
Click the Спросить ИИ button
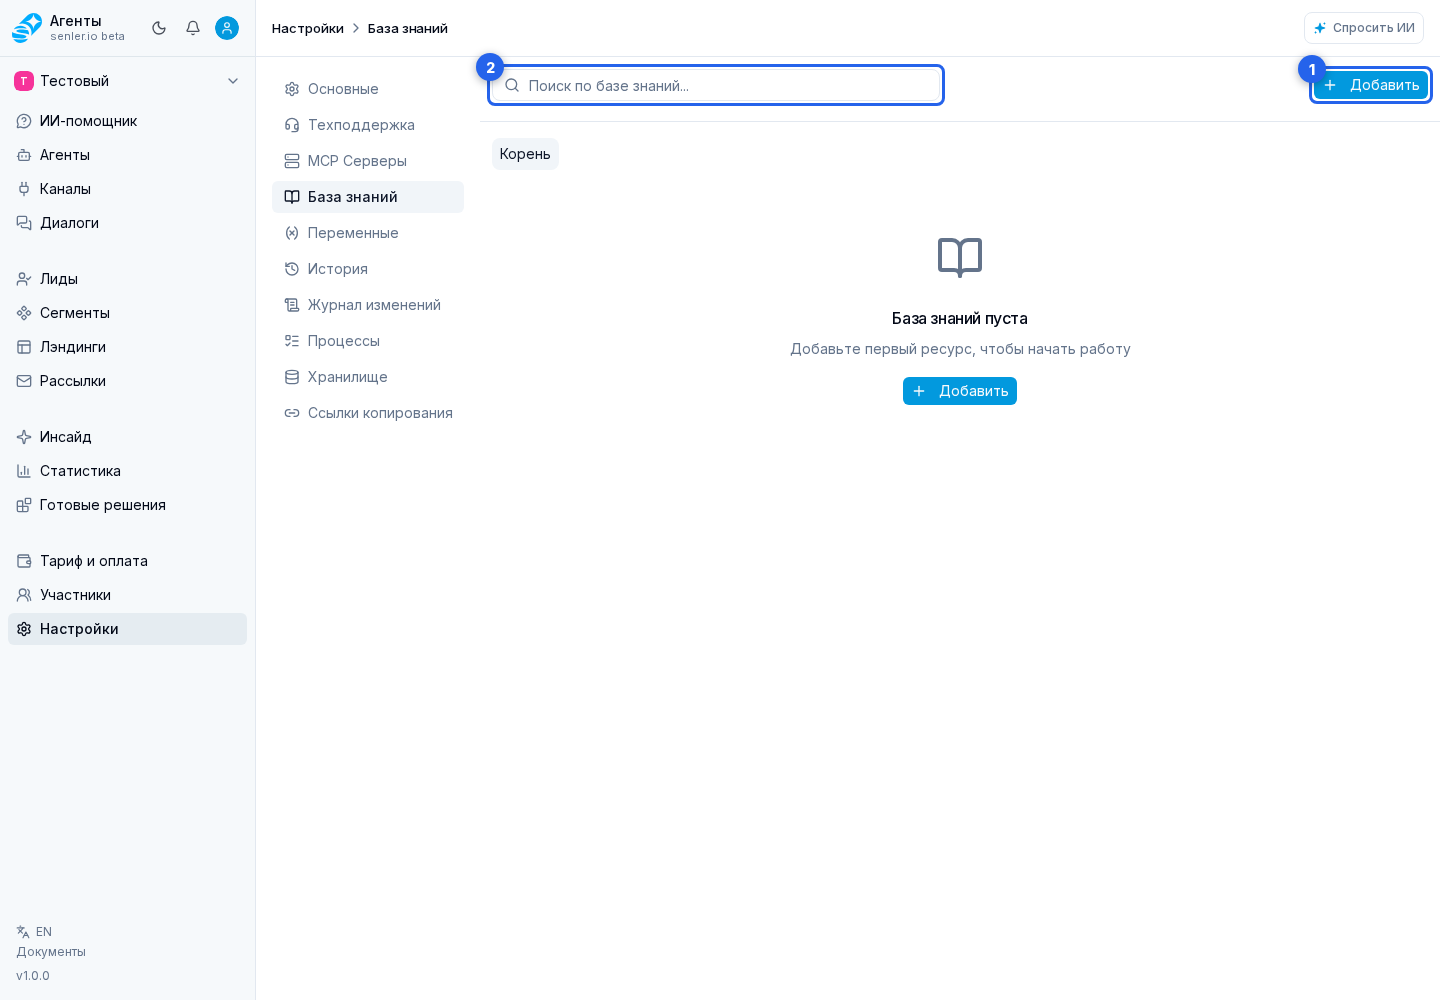(1364, 28)
